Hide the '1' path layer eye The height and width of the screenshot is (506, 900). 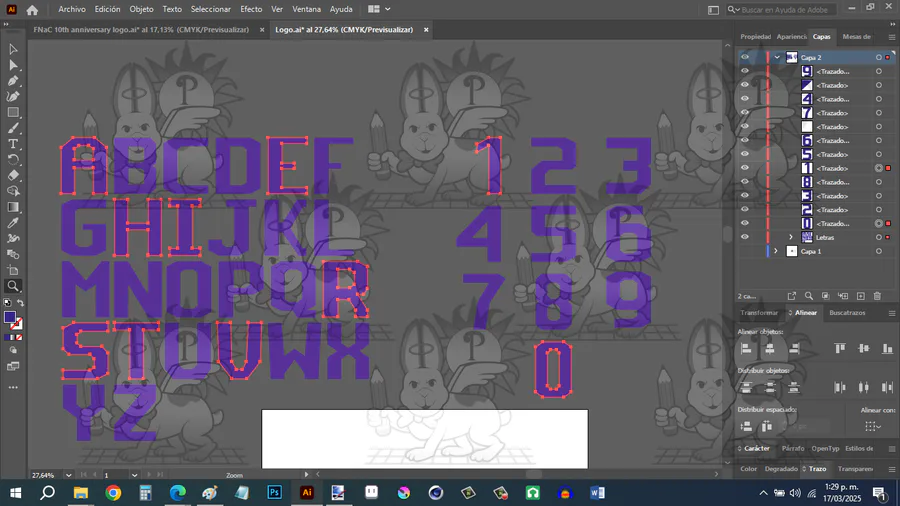(x=744, y=168)
